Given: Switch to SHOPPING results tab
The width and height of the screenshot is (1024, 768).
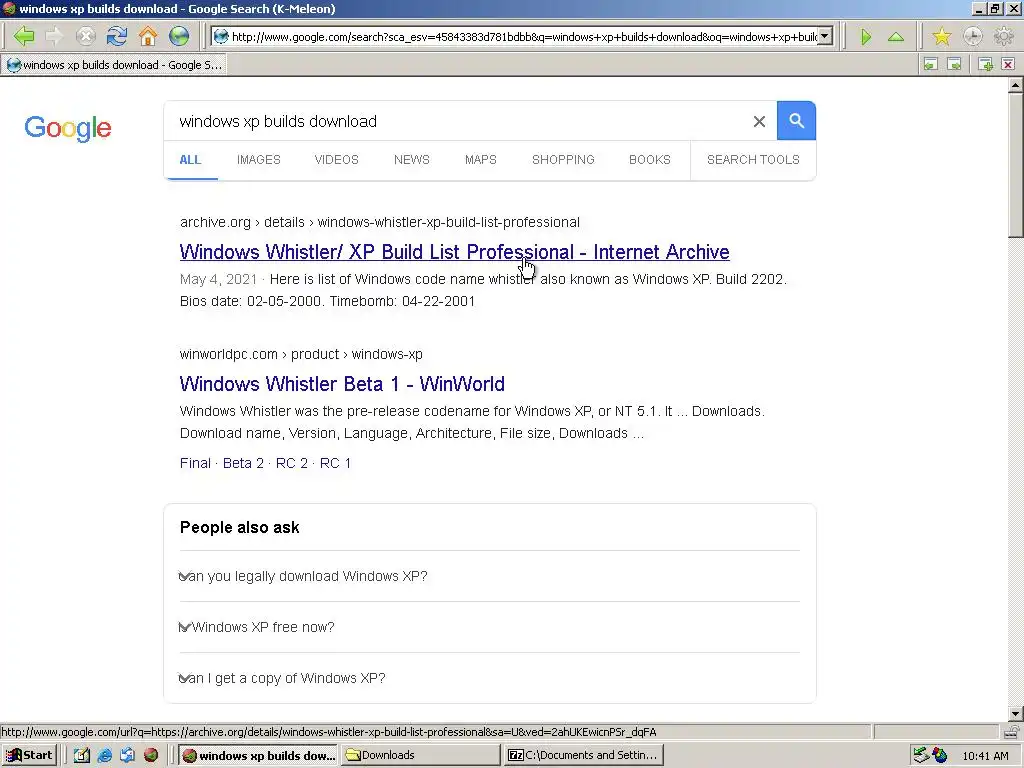Looking at the screenshot, I should (563, 160).
